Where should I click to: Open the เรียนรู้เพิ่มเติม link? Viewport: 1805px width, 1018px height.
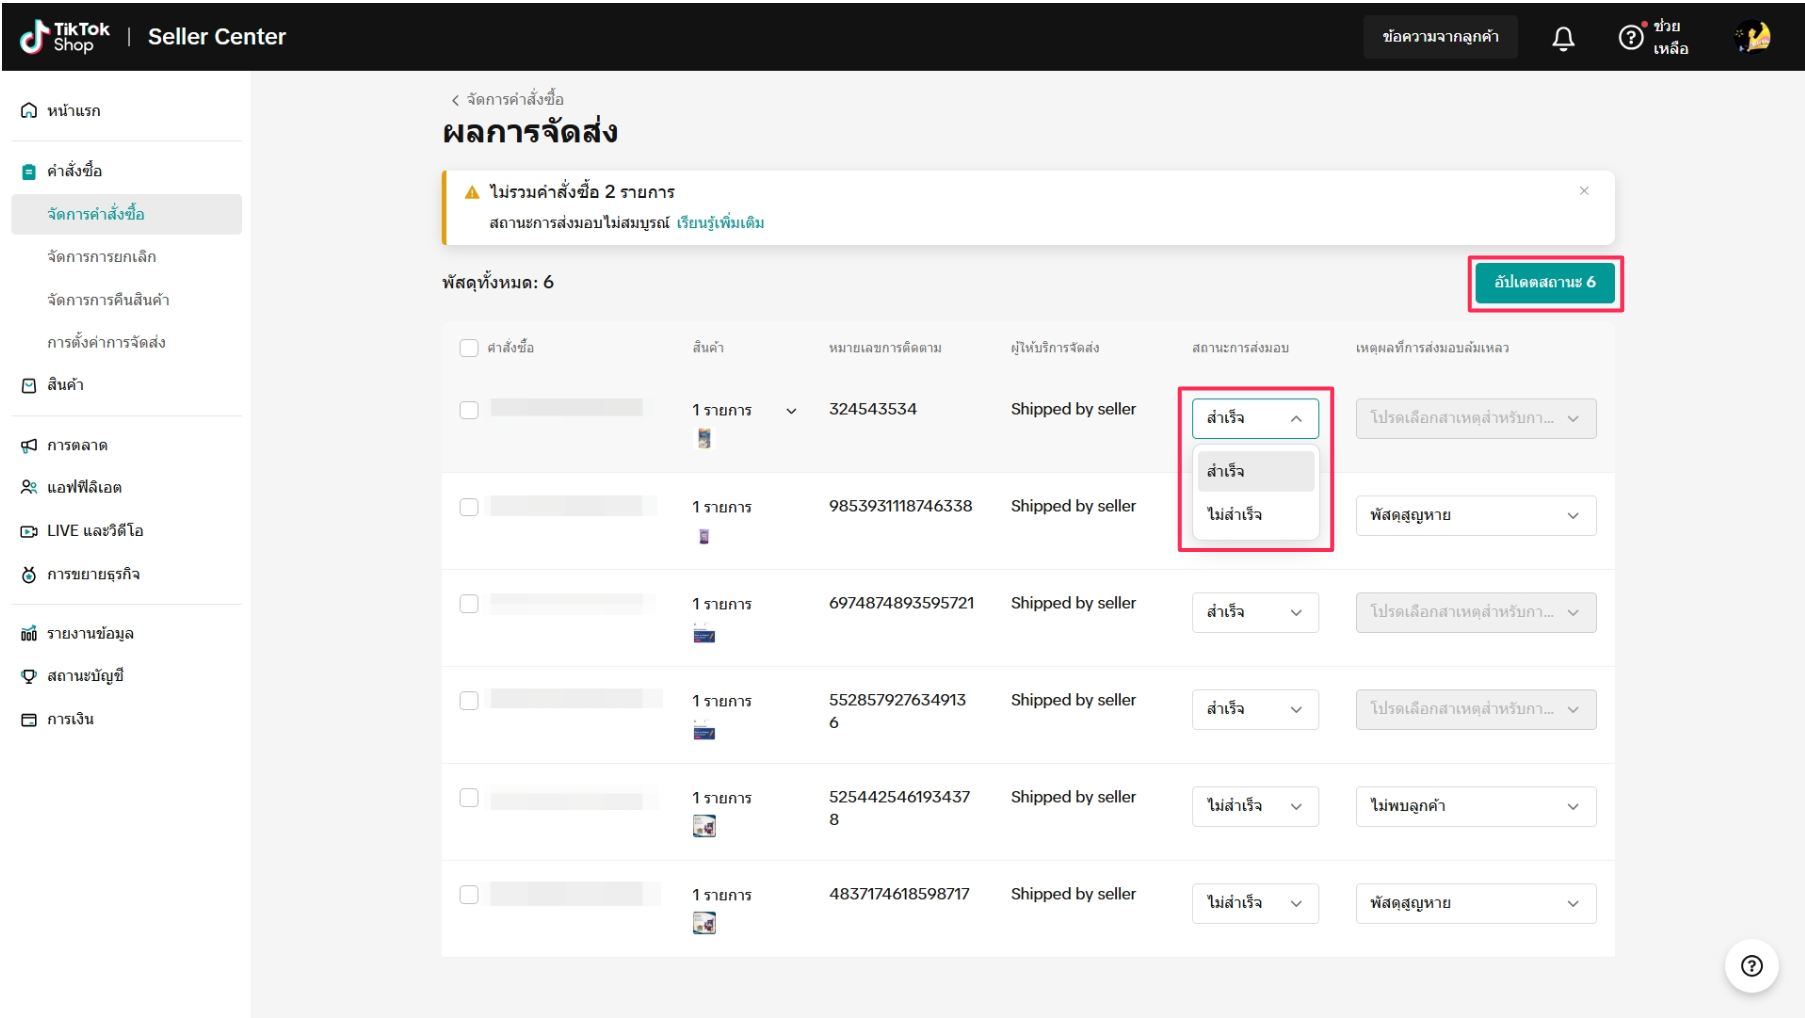pyautogui.click(x=720, y=223)
